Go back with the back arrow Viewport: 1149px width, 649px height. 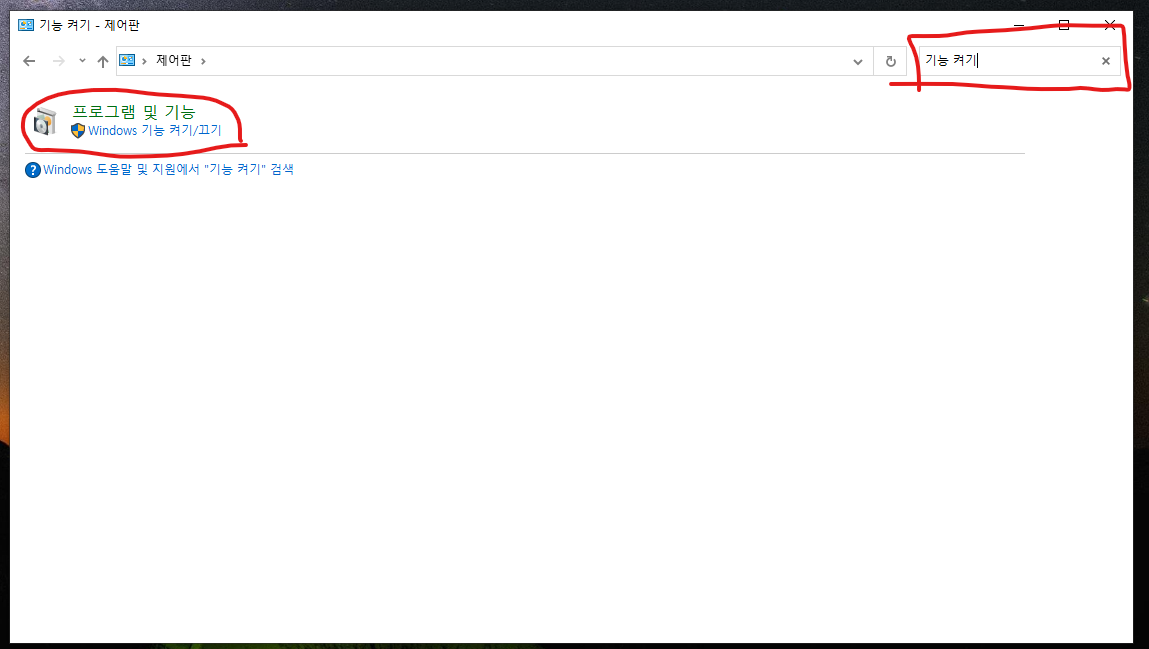coord(29,61)
